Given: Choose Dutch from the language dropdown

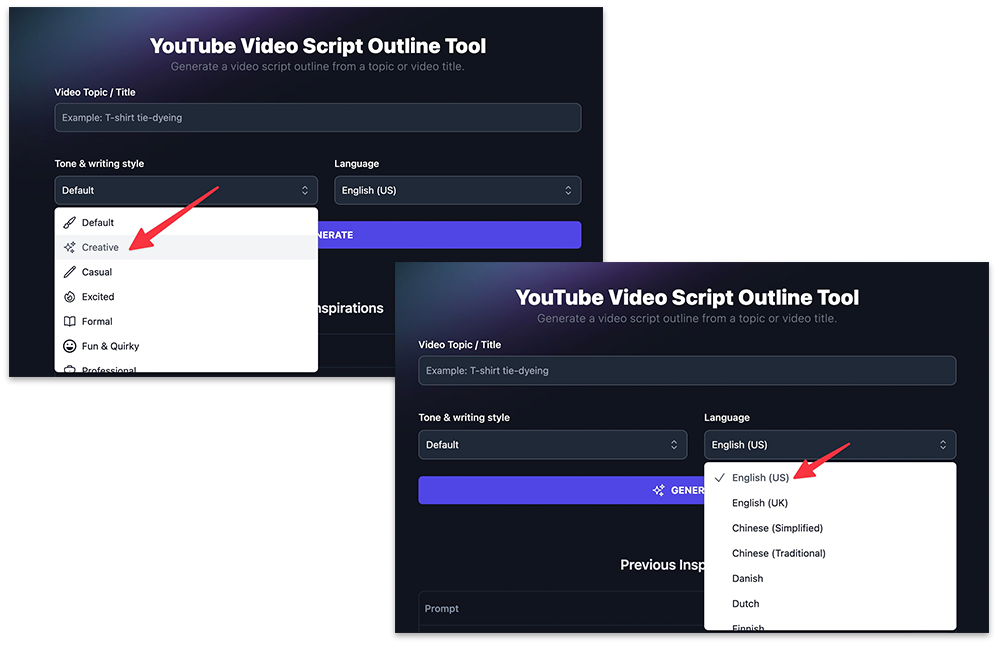Looking at the screenshot, I should click(x=745, y=603).
